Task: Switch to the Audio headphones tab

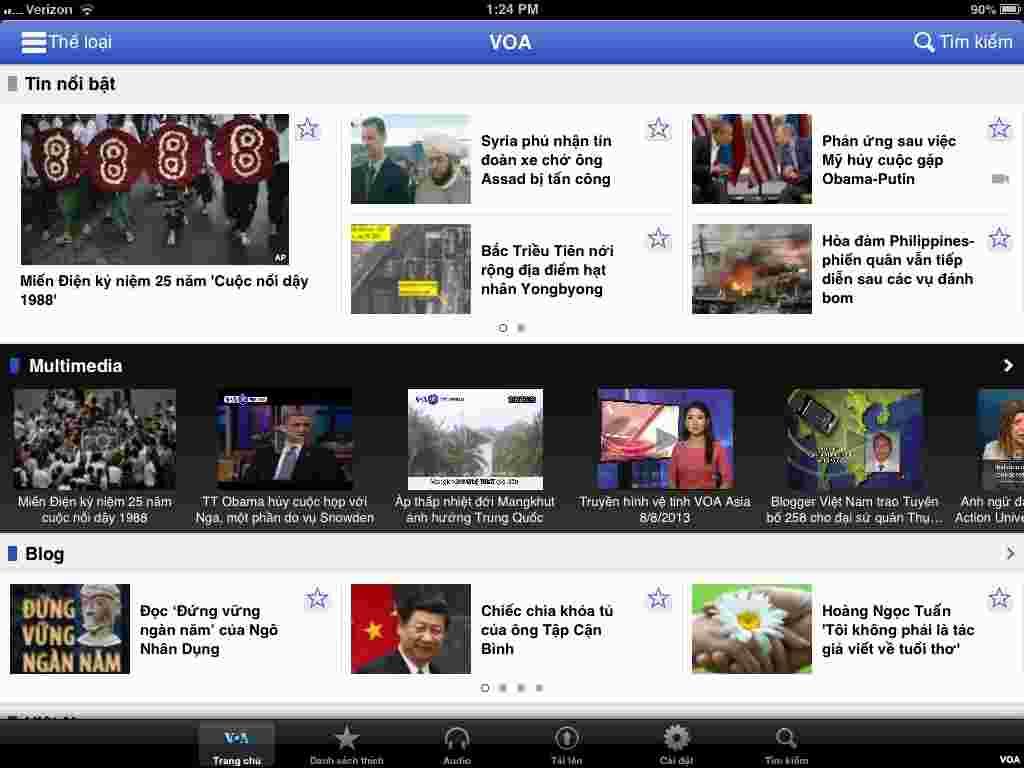Action: point(456,745)
